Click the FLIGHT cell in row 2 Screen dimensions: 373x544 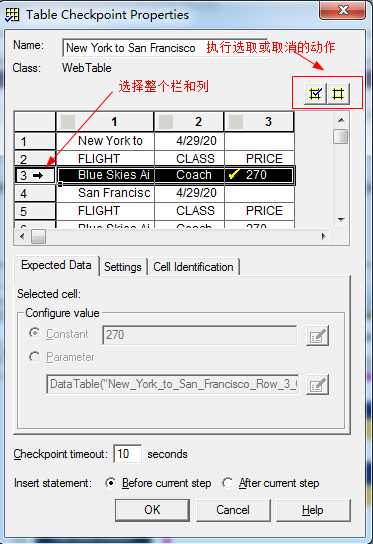point(105,159)
